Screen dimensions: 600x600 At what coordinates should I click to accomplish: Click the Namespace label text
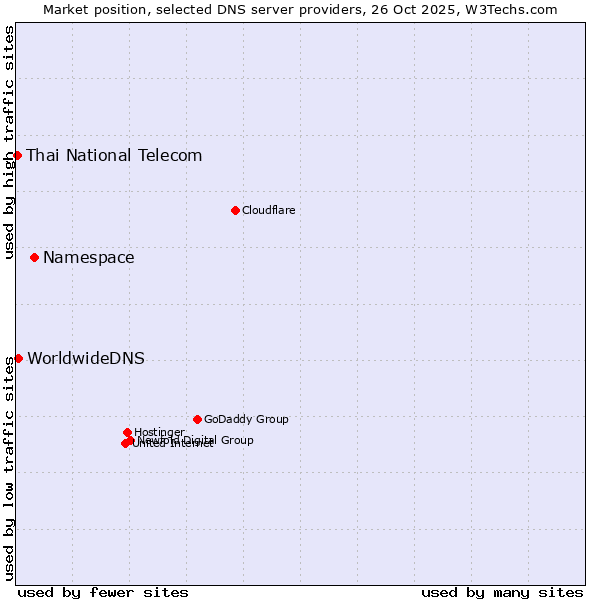[x=88, y=257]
